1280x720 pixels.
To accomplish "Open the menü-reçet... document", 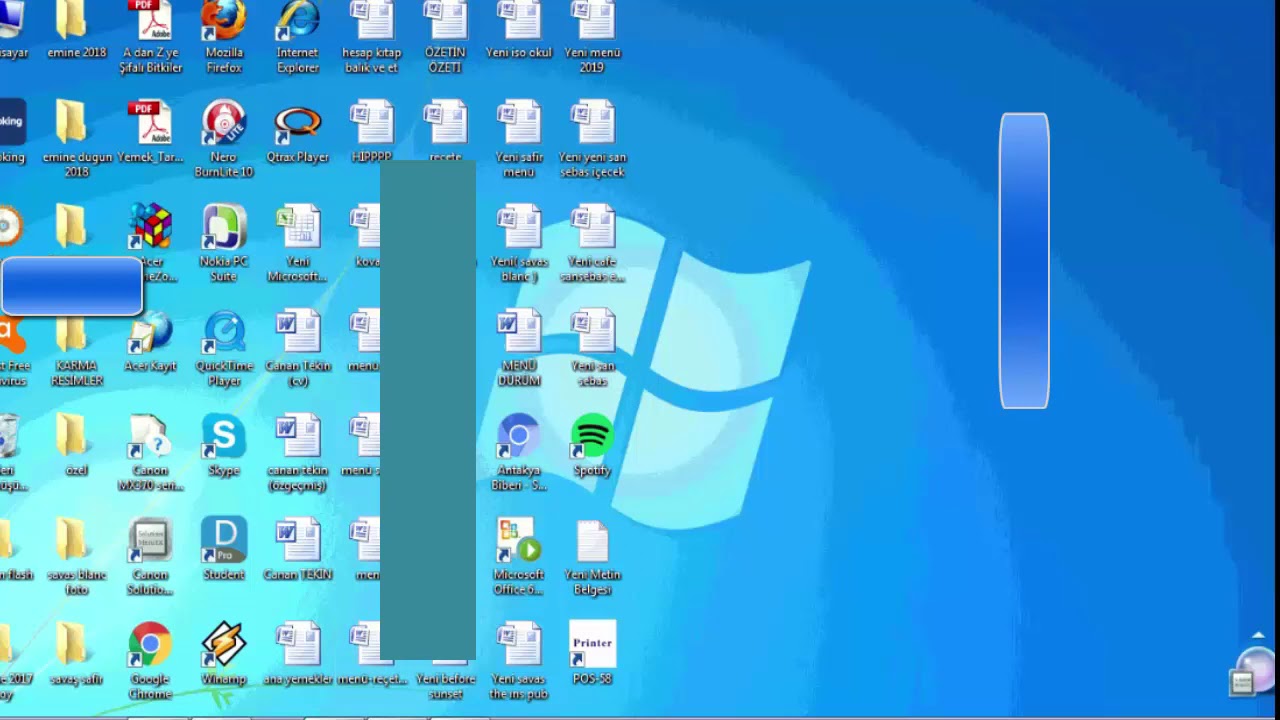I will pyautogui.click(x=372, y=654).
